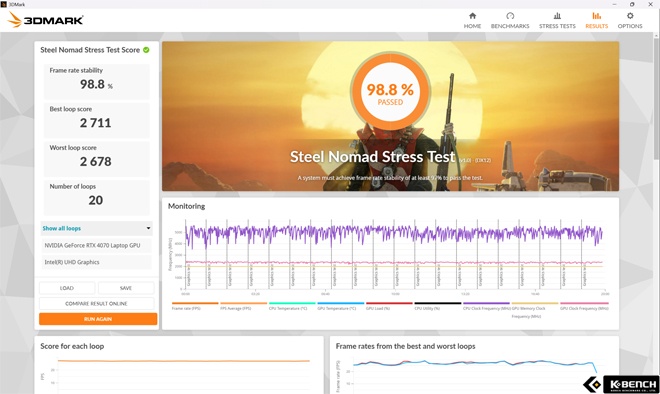
Task: Click the dropdown arrow beside Show all loops
Action: coord(148,228)
